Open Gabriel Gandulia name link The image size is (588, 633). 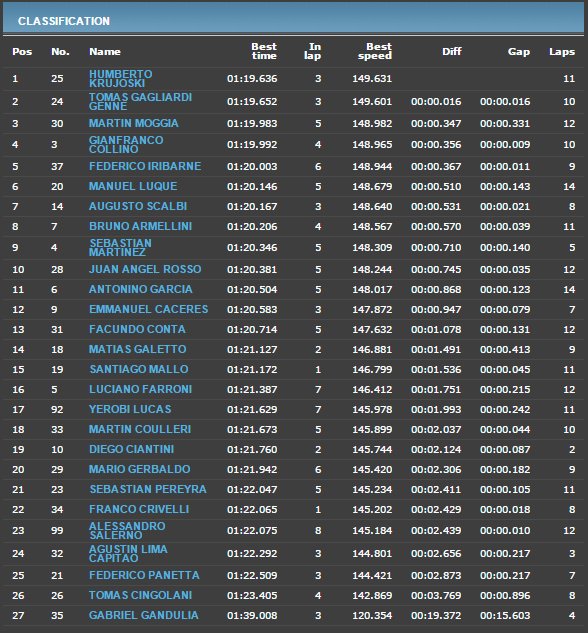point(144,615)
